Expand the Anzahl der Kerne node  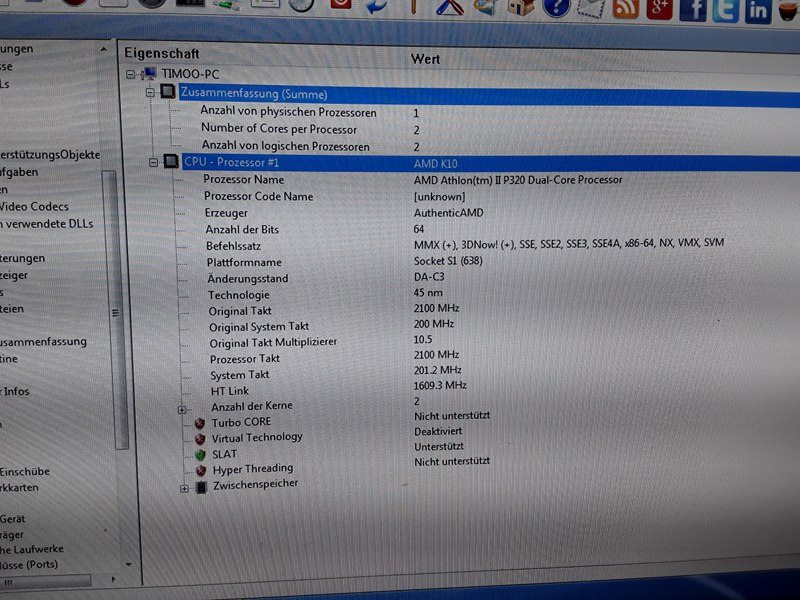182,409
